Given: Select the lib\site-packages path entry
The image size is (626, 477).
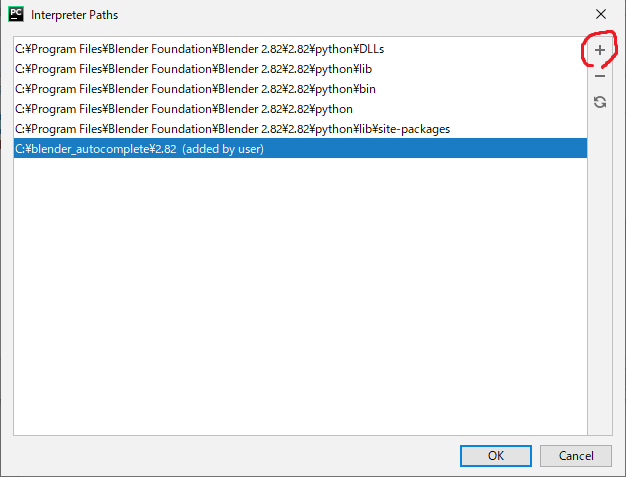Looking at the screenshot, I should [x=300, y=129].
